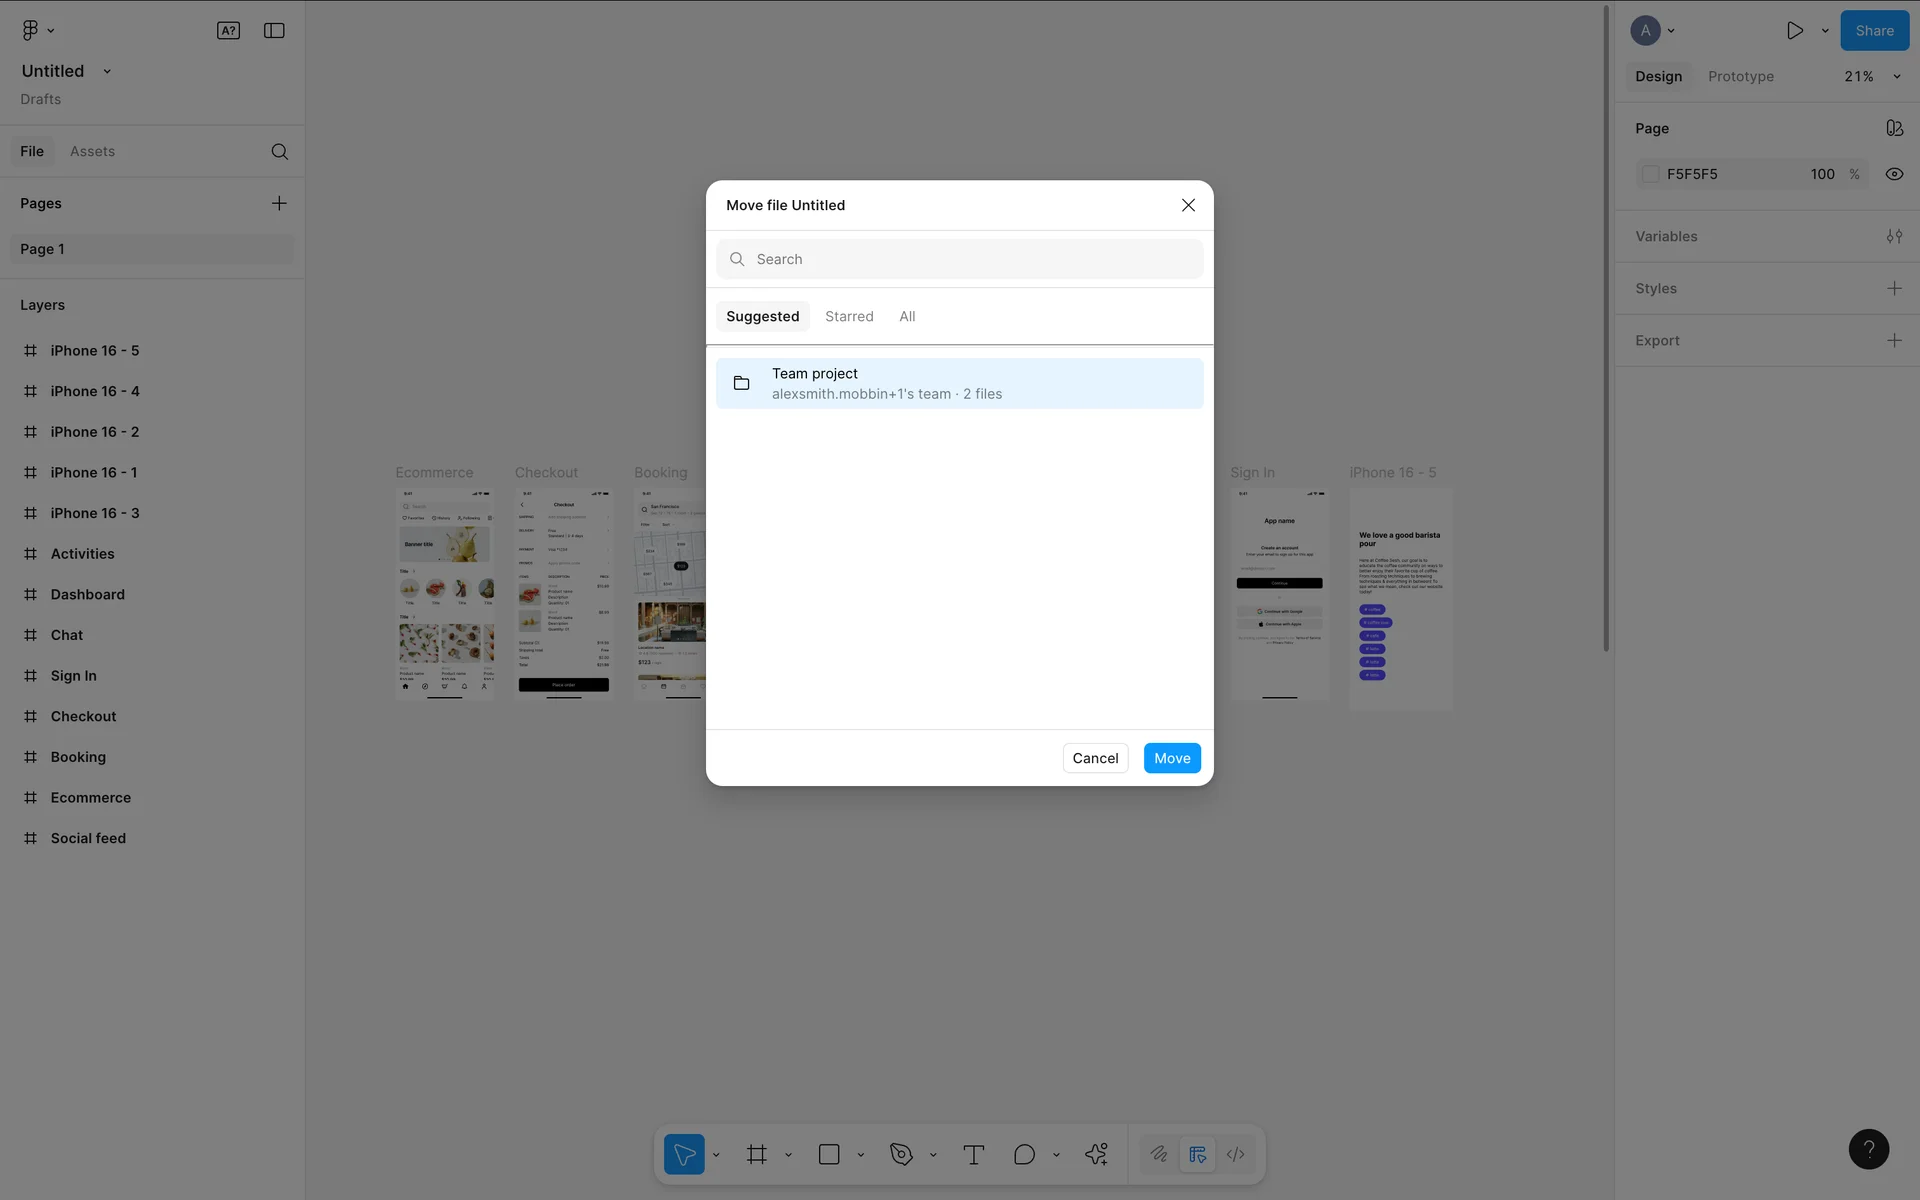Switch to the Starred tab

849,316
